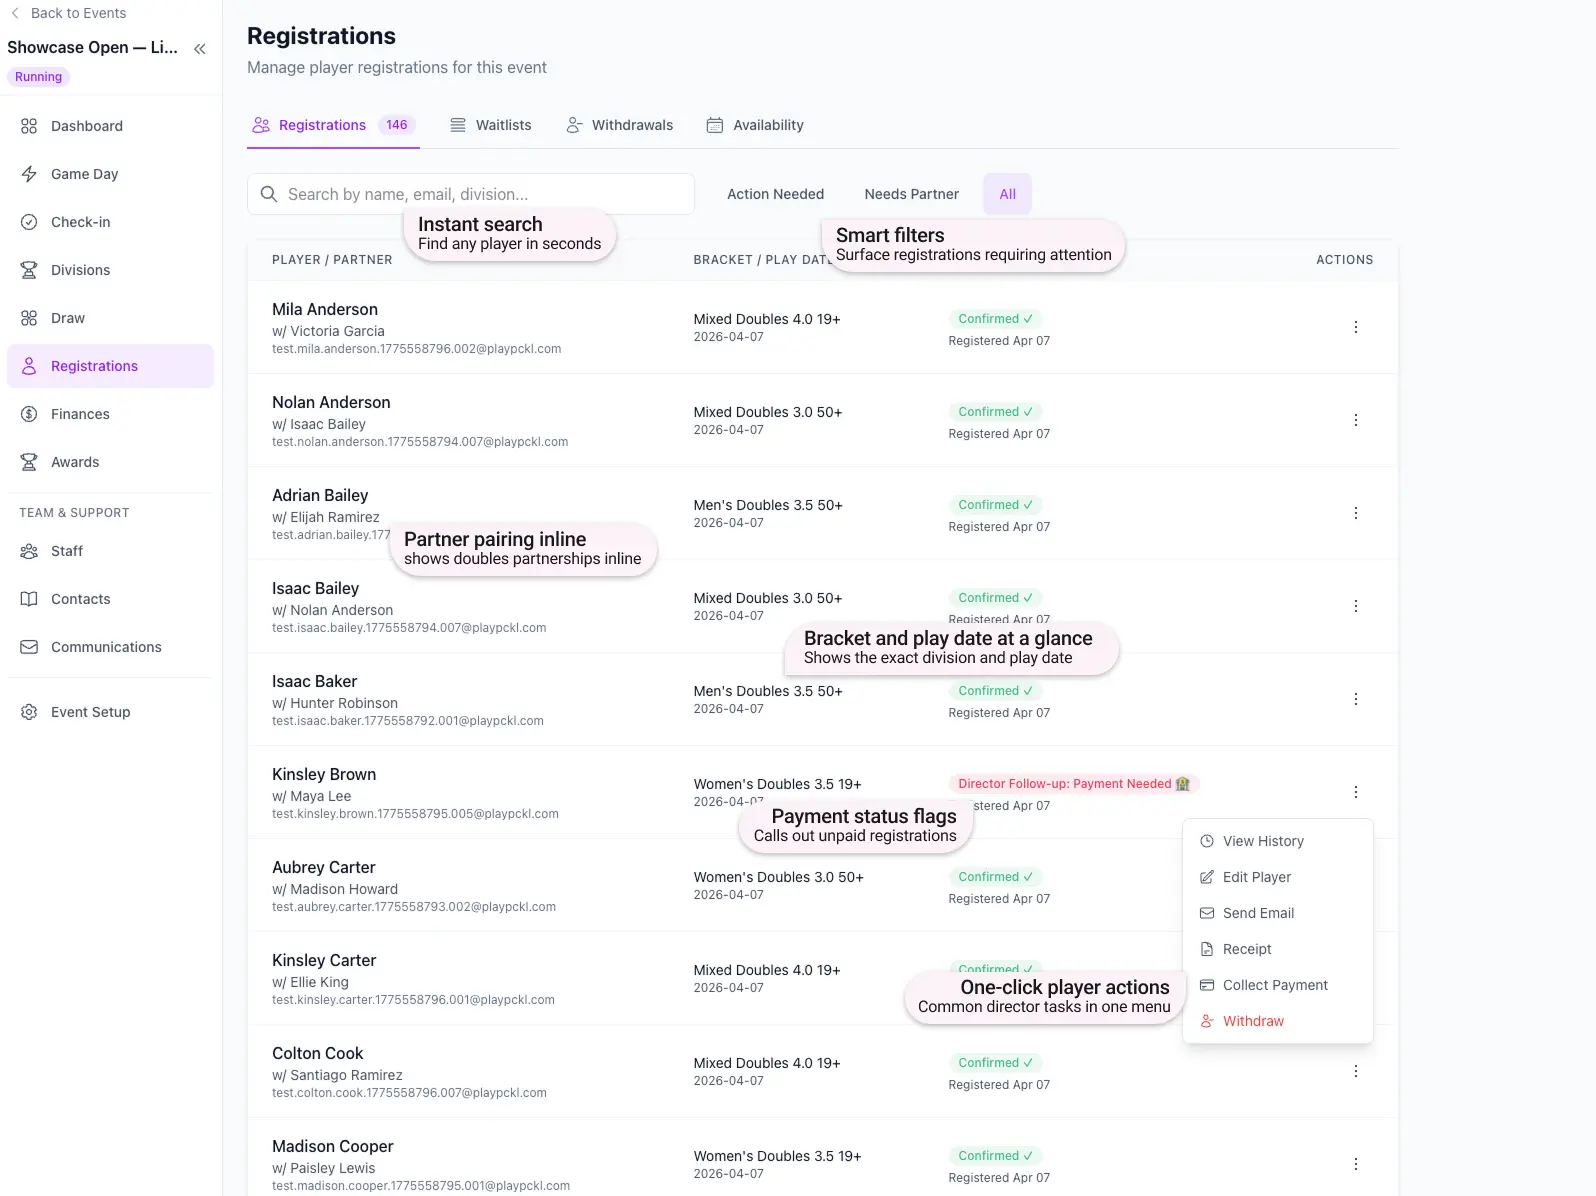
Task: Switch to the Waitlists tab
Action: [x=491, y=125]
